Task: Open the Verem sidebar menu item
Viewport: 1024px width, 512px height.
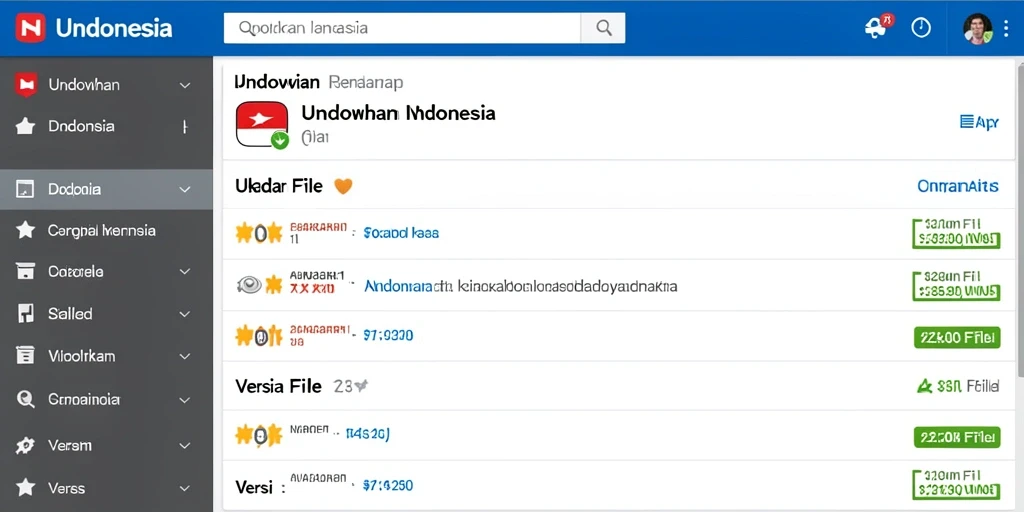Action: (x=106, y=446)
